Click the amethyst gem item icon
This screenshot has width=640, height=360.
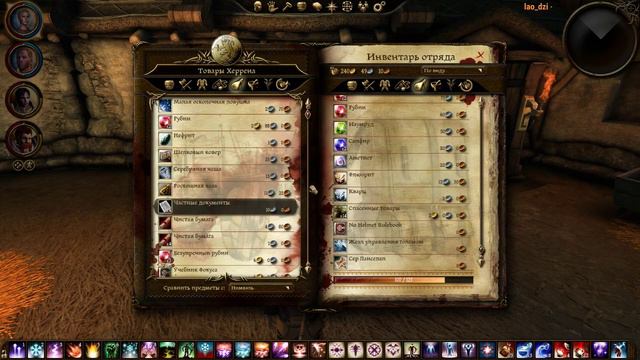(340, 161)
